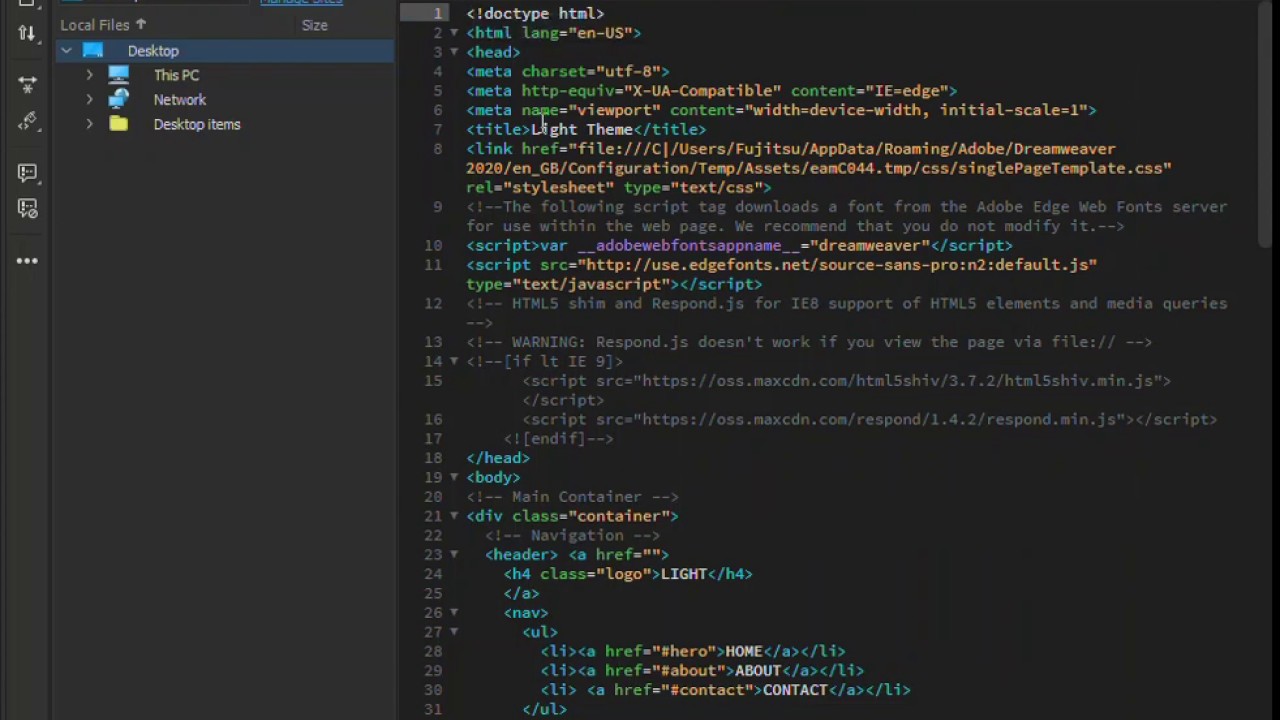Screen dimensions: 1280x720
Task: Click the yellow Desktop items folder icon
Action: coord(119,124)
